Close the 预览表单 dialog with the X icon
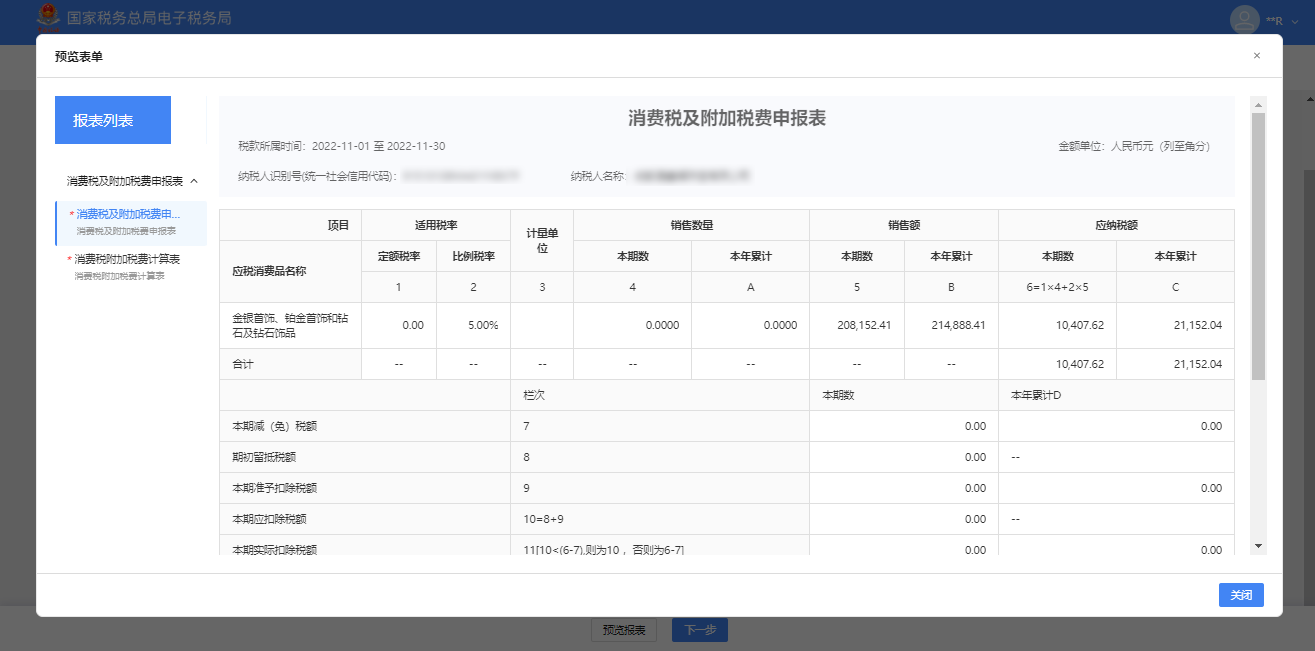Image resolution: width=1315 pixels, height=651 pixels. point(1256,56)
